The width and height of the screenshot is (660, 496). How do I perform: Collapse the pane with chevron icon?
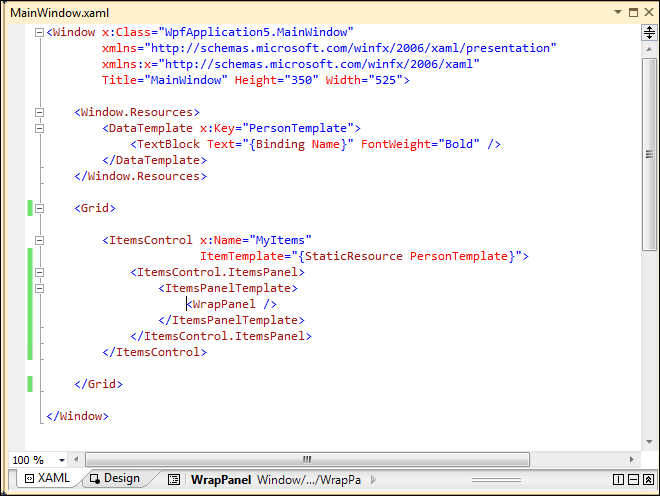(649, 480)
